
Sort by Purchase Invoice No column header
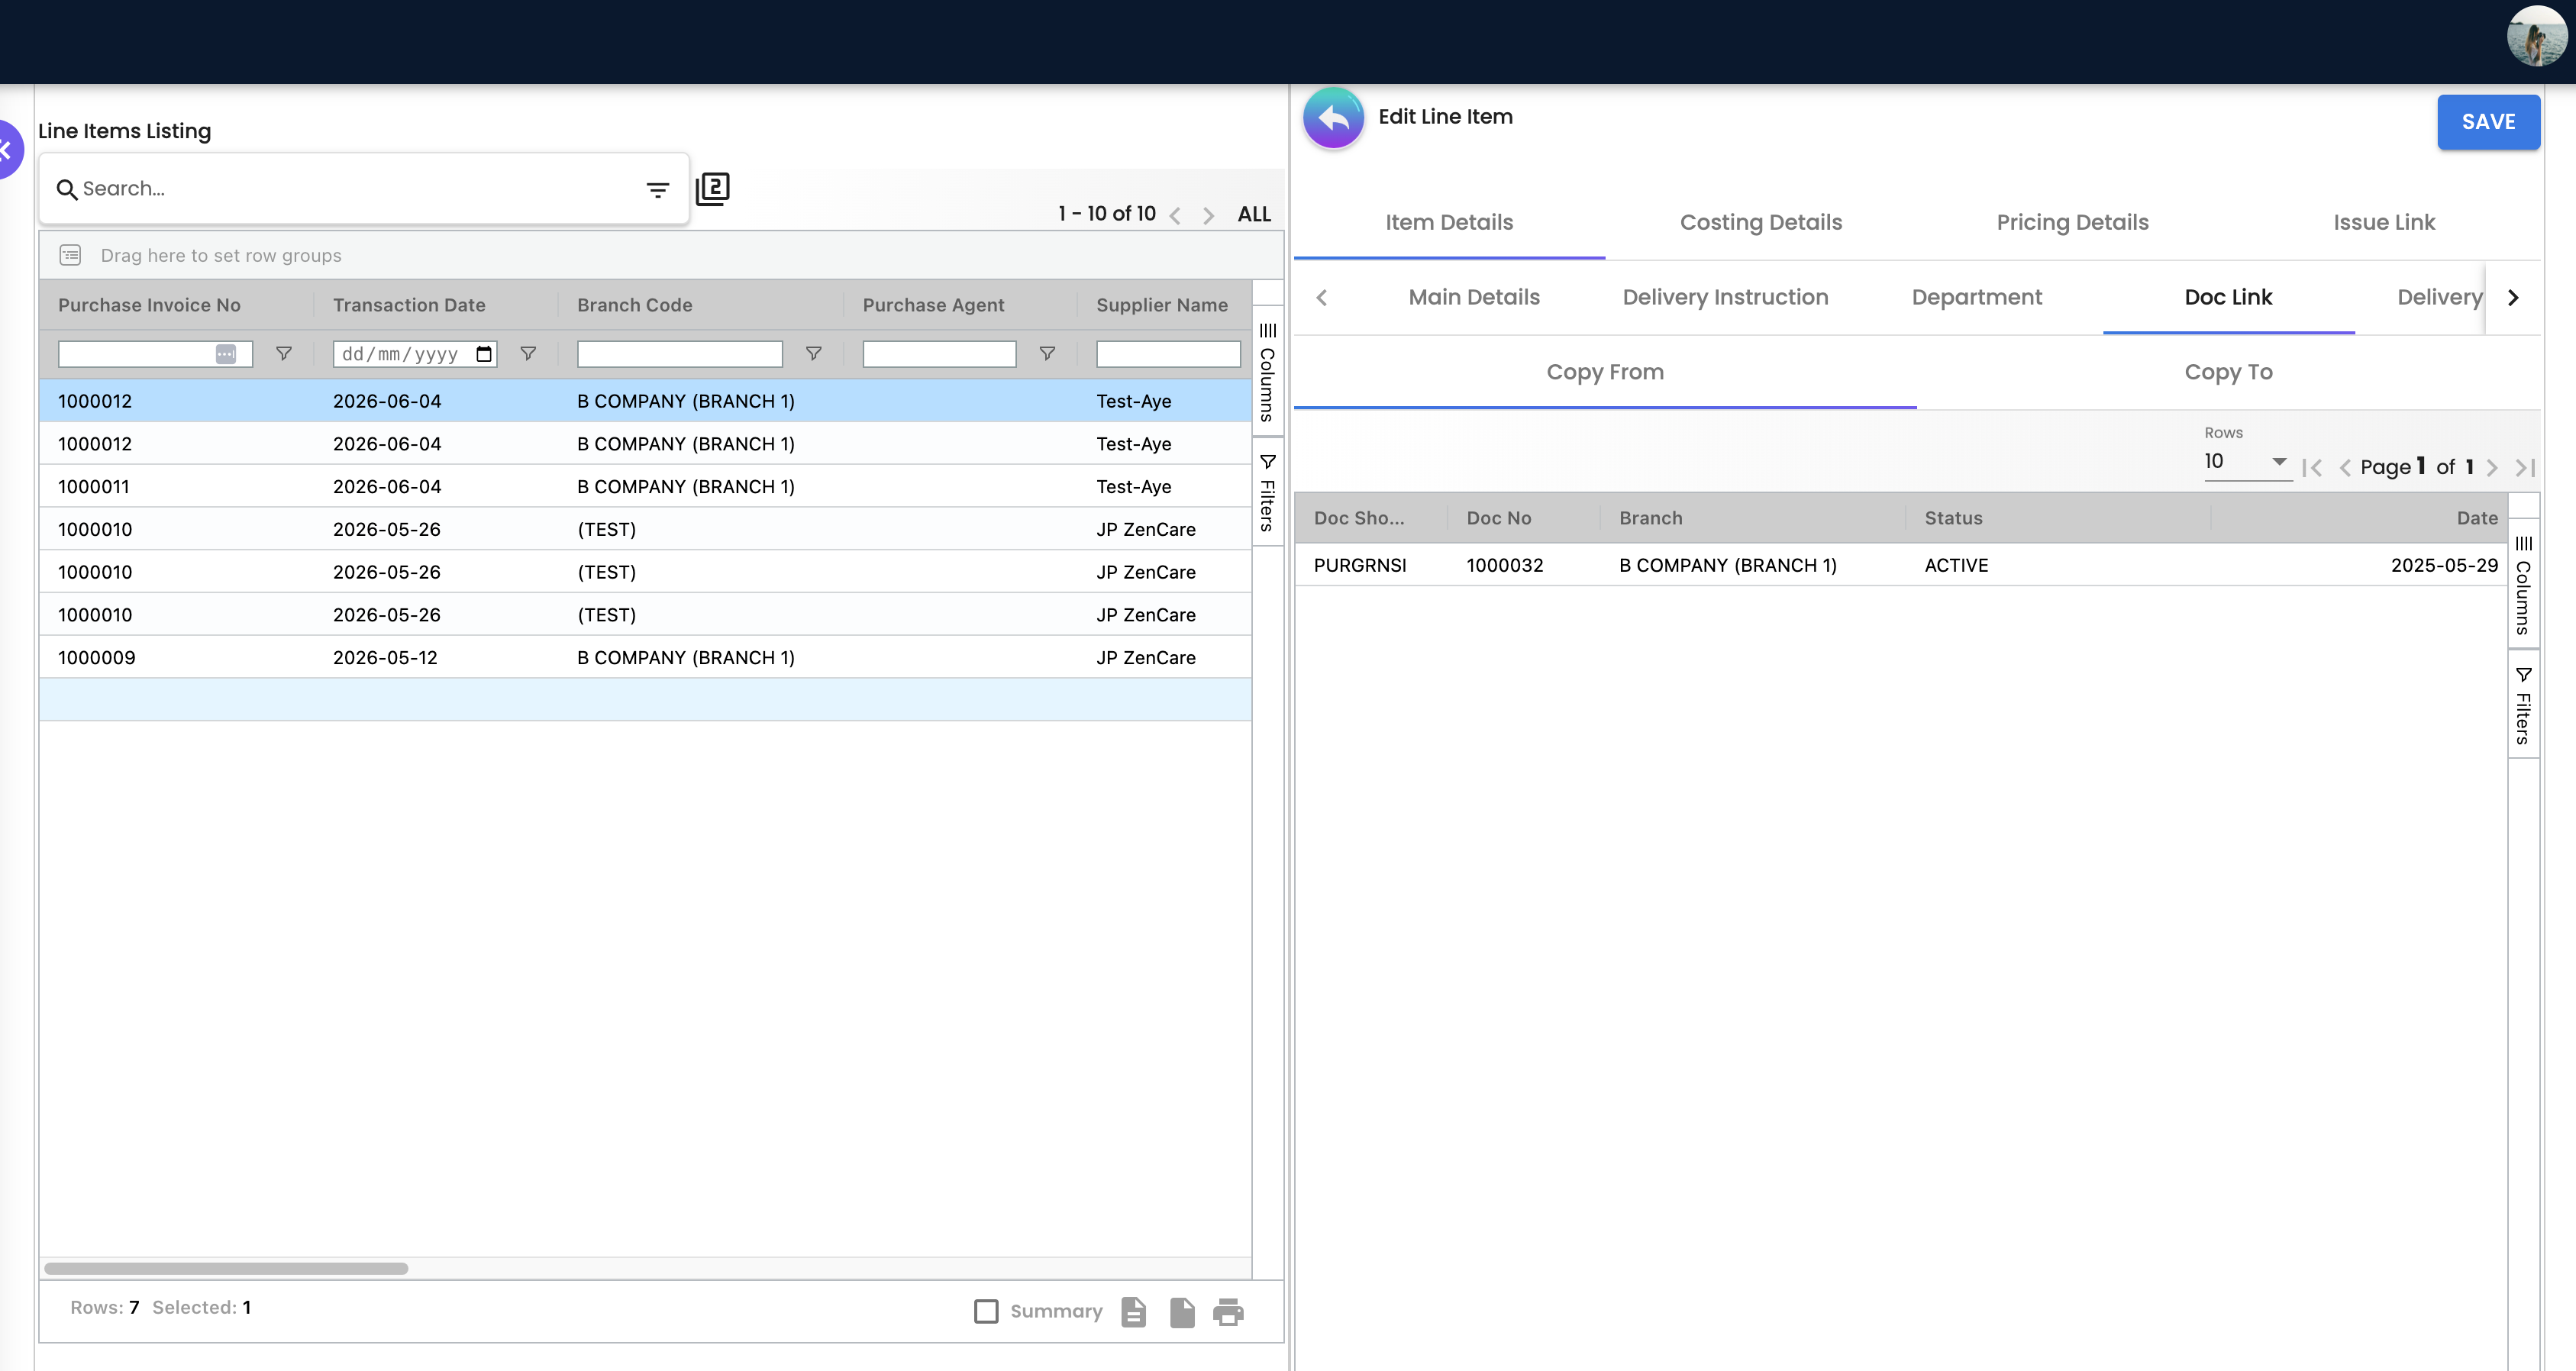149,305
